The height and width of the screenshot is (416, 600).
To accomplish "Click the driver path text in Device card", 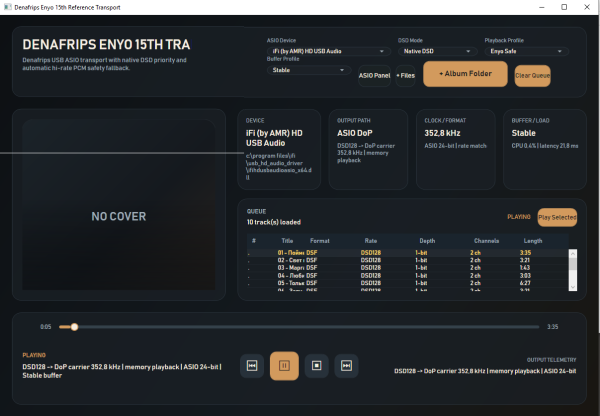I will 279,166.
